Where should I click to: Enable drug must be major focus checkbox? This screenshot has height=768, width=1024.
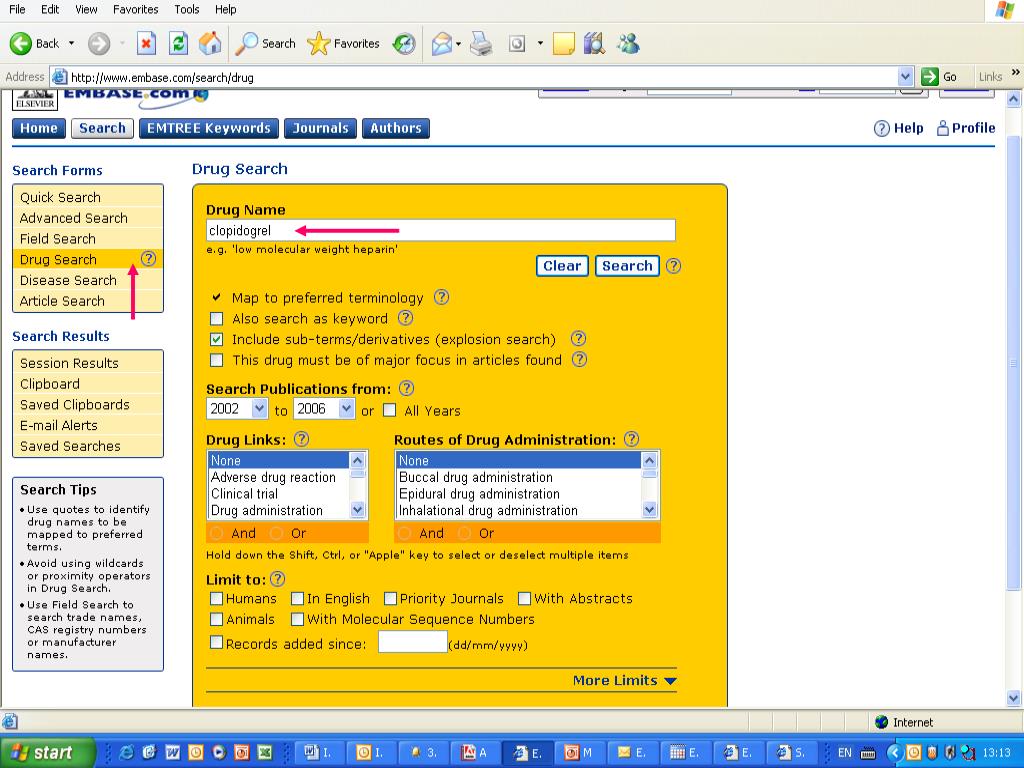(216, 360)
